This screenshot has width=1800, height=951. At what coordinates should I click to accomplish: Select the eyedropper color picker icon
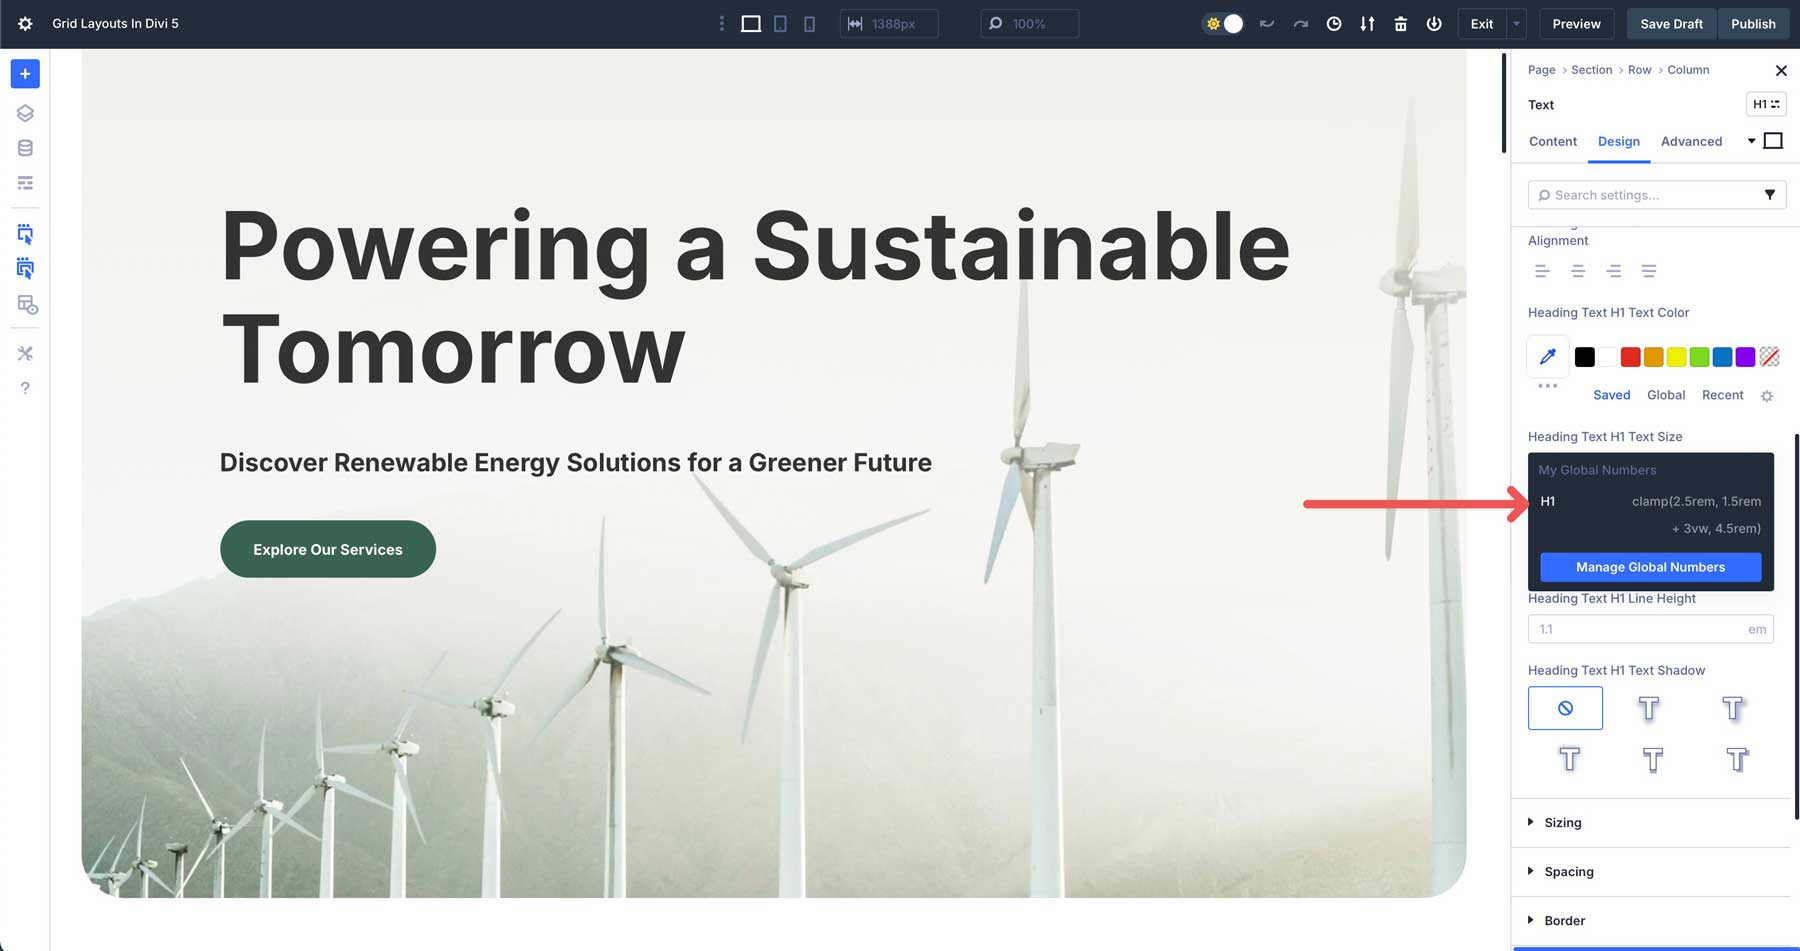point(1547,356)
